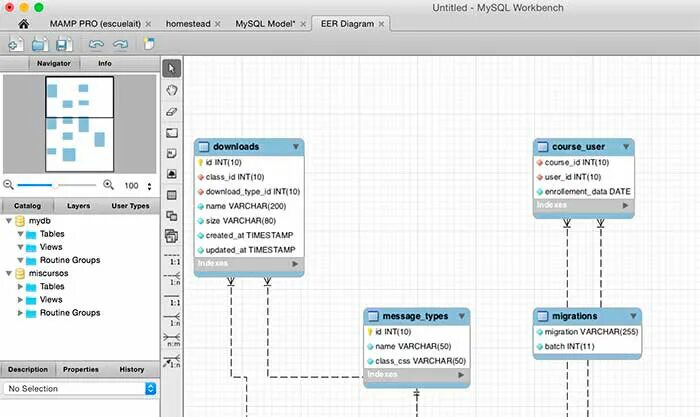Collapse the mydb schema node
700x417 pixels.
click(8, 221)
